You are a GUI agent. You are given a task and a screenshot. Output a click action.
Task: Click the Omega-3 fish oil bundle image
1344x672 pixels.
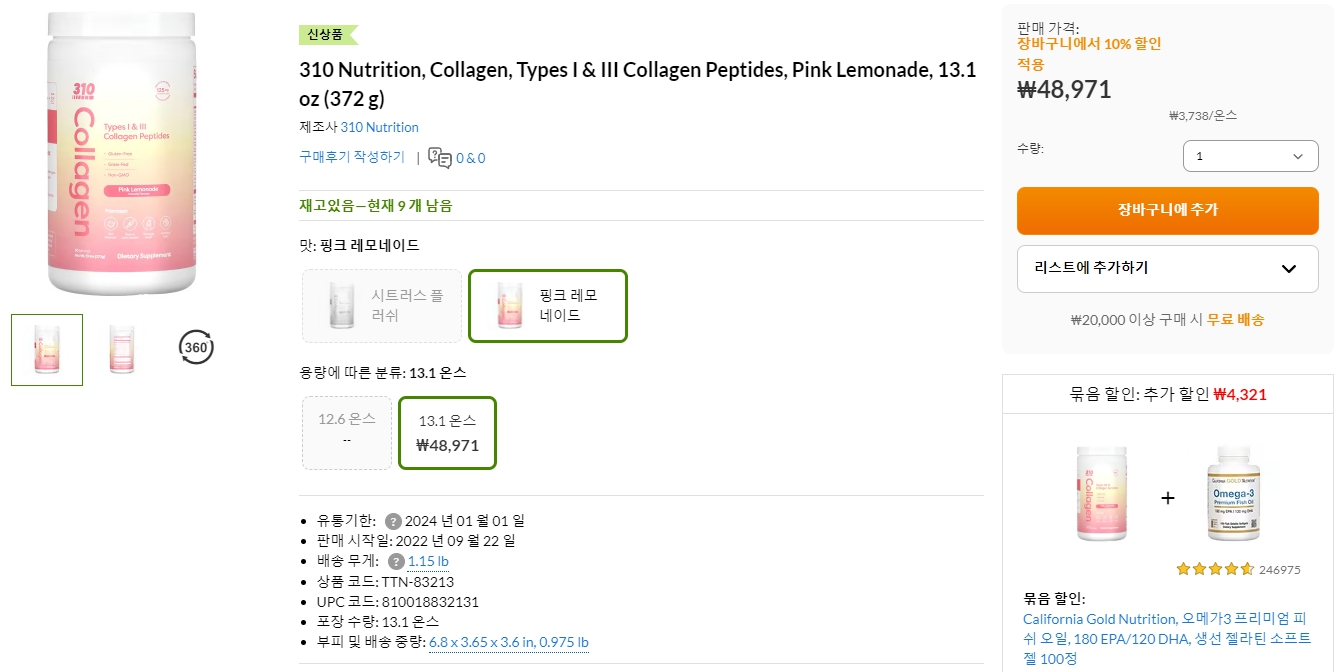tap(1233, 494)
